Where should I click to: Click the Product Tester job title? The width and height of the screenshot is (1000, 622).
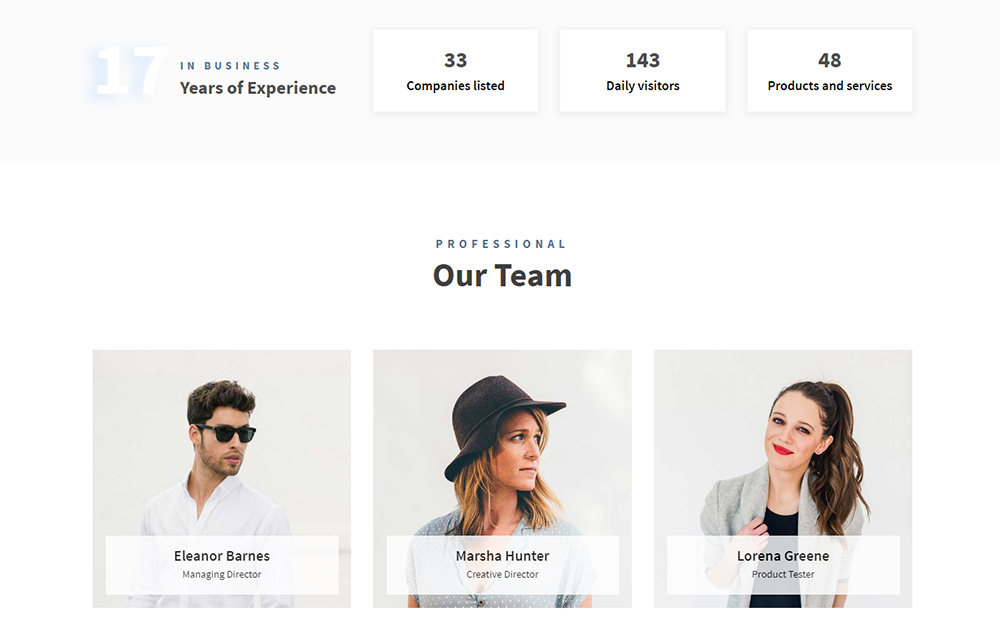point(783,574)
